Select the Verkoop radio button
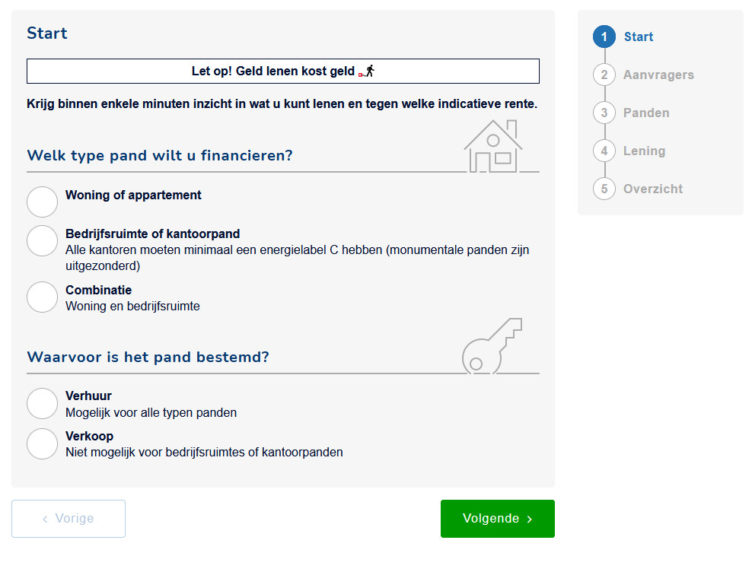The image size is (752, 572). [42, 444]
